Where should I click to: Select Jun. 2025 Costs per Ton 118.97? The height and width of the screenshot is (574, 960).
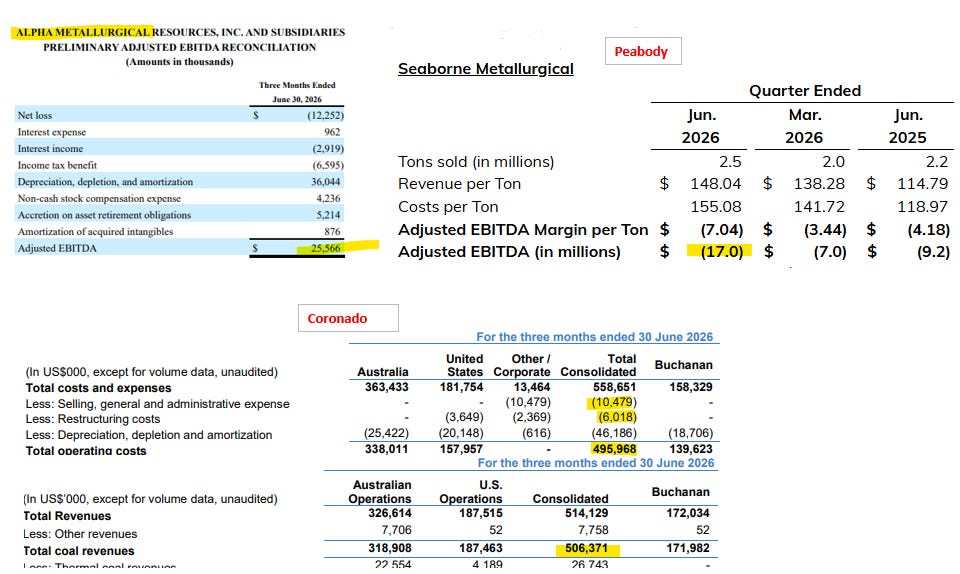[x=923, y=207]
